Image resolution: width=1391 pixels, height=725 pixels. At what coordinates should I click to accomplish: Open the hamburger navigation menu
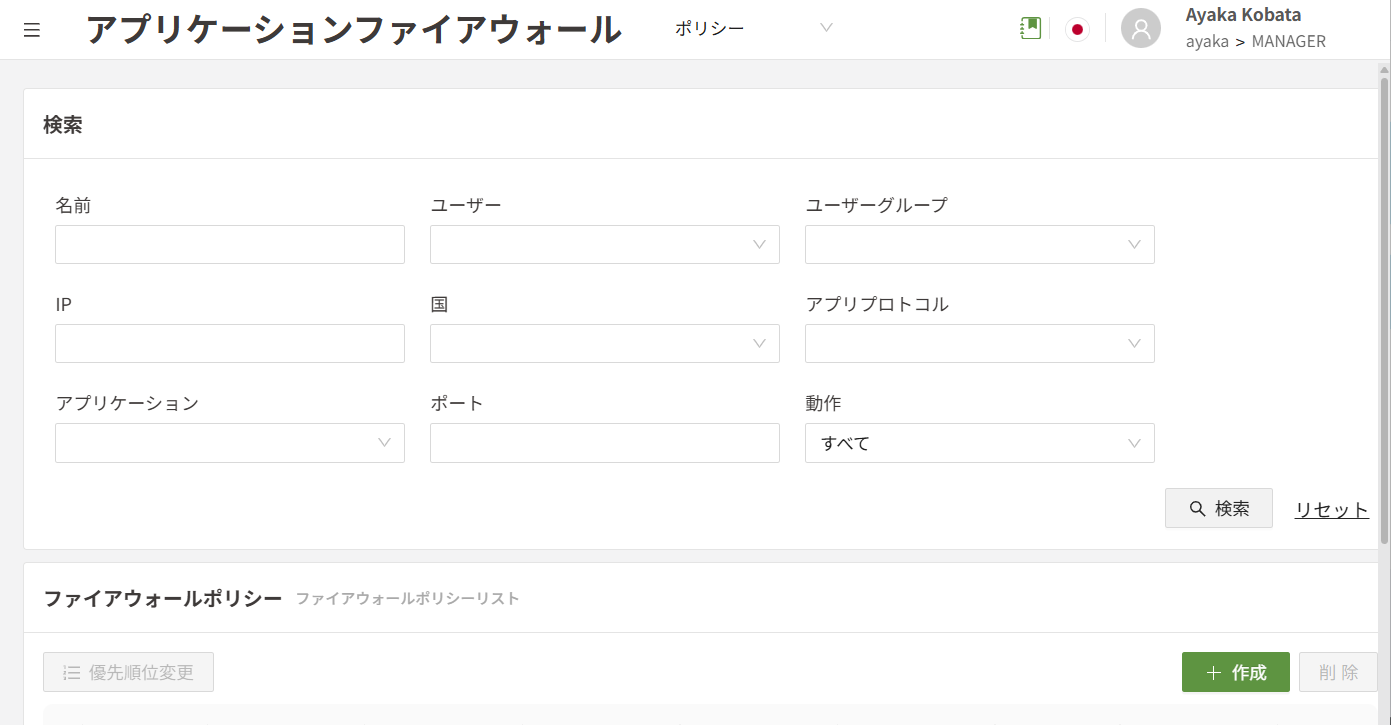tap(32, 30)
